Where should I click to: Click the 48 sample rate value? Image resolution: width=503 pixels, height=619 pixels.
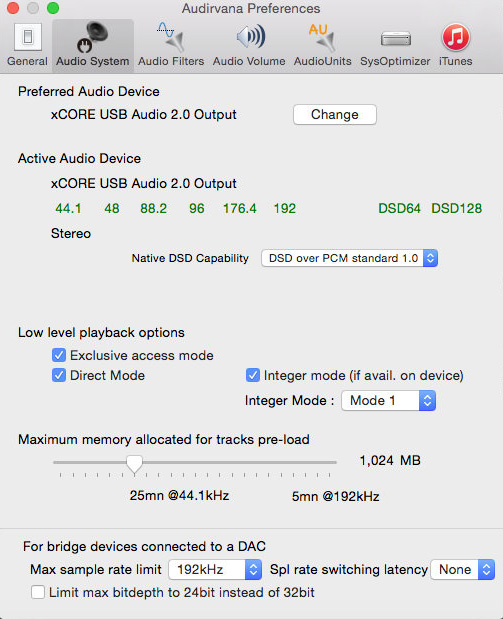click(x=112, y=208)
